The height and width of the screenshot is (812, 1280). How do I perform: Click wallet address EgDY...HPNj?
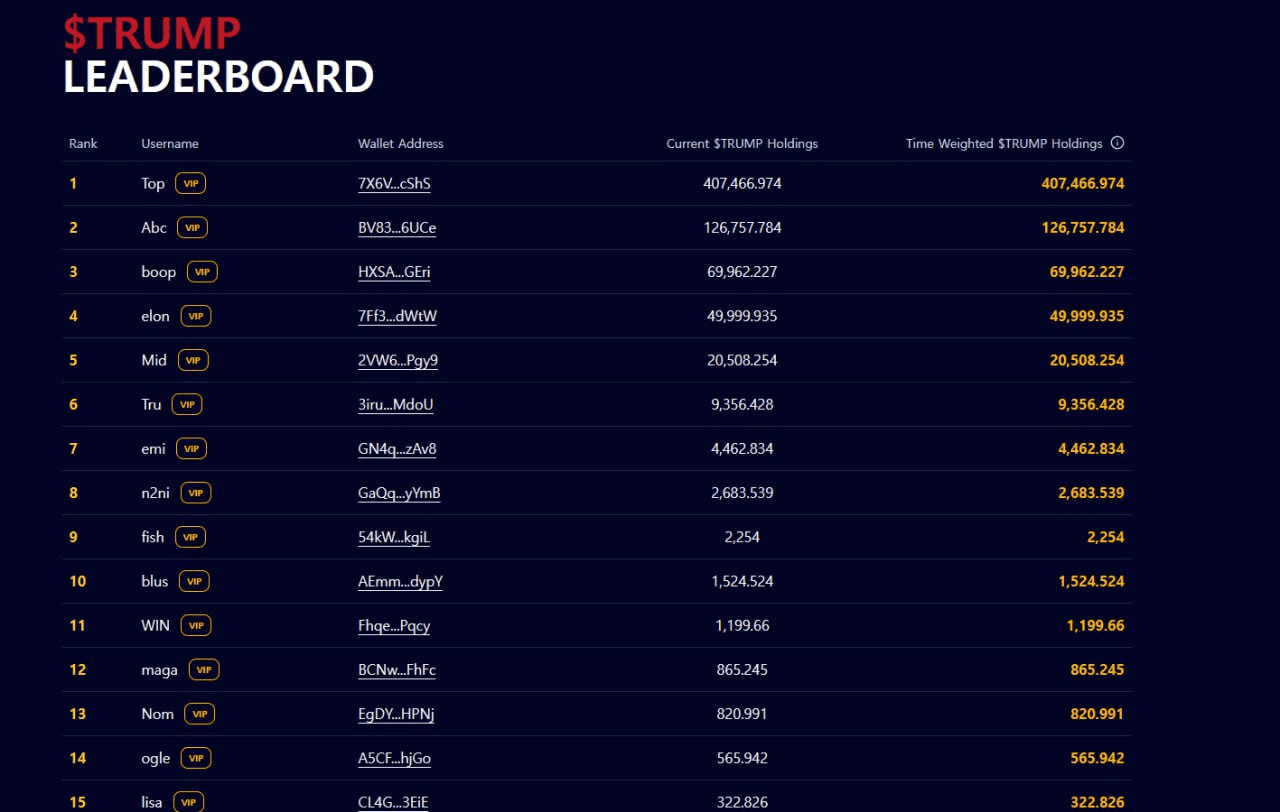[396, 714]
